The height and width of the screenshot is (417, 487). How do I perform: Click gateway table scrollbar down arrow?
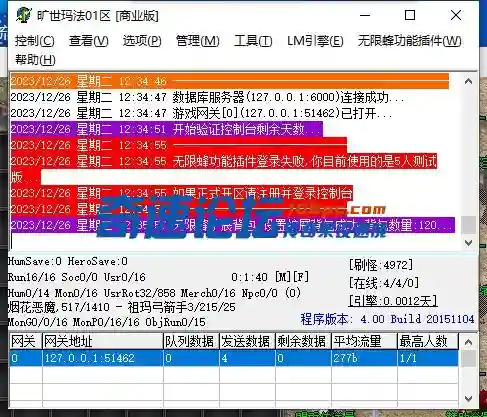tap(468, 398)
